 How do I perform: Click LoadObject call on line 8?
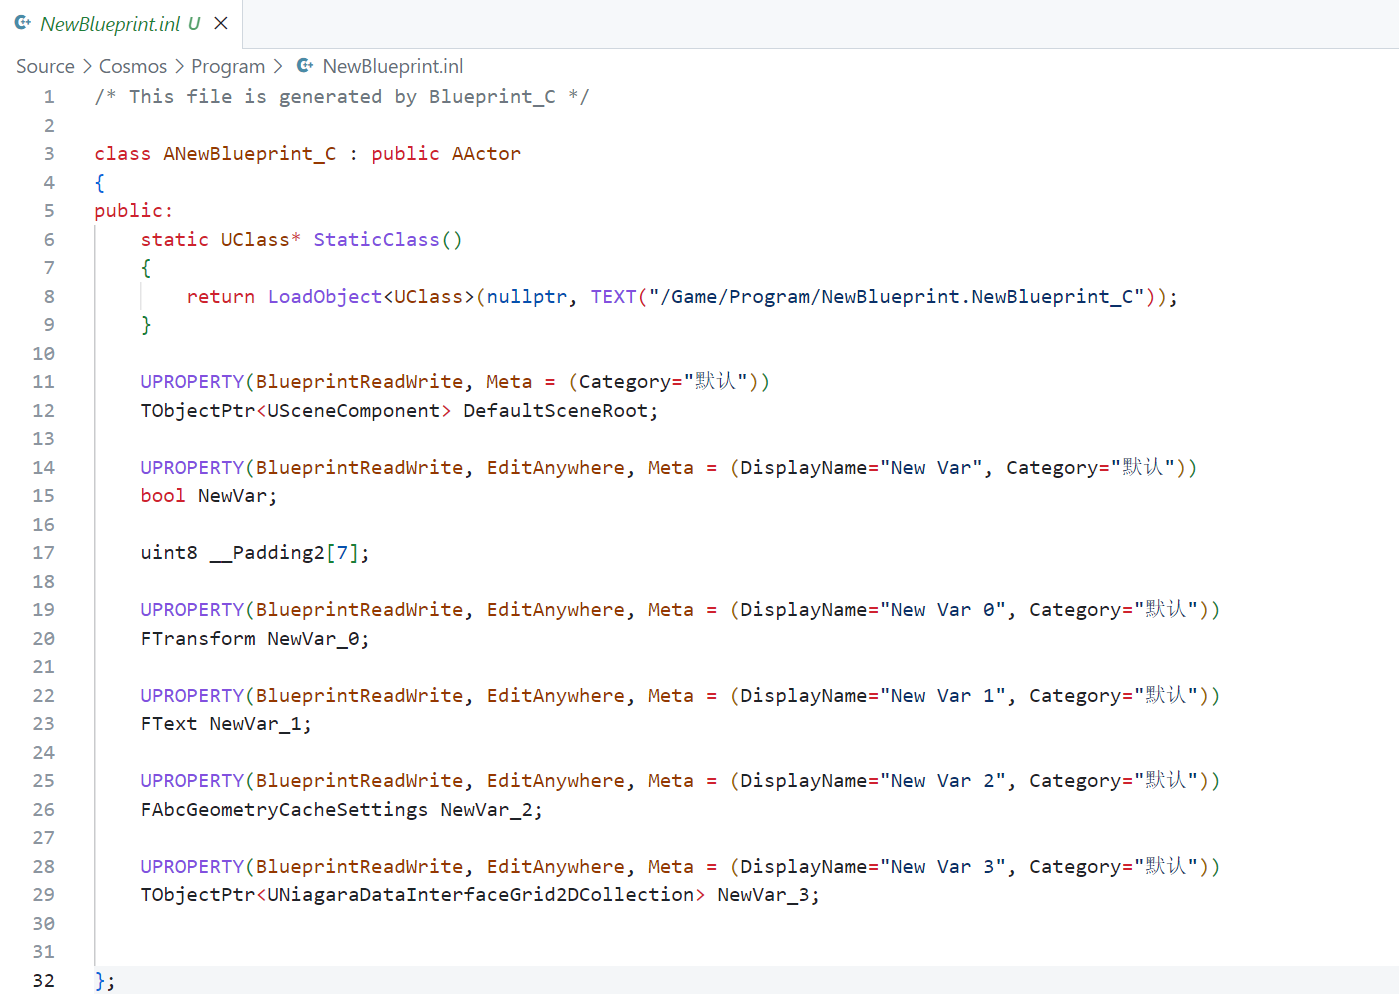click(325, 297)
